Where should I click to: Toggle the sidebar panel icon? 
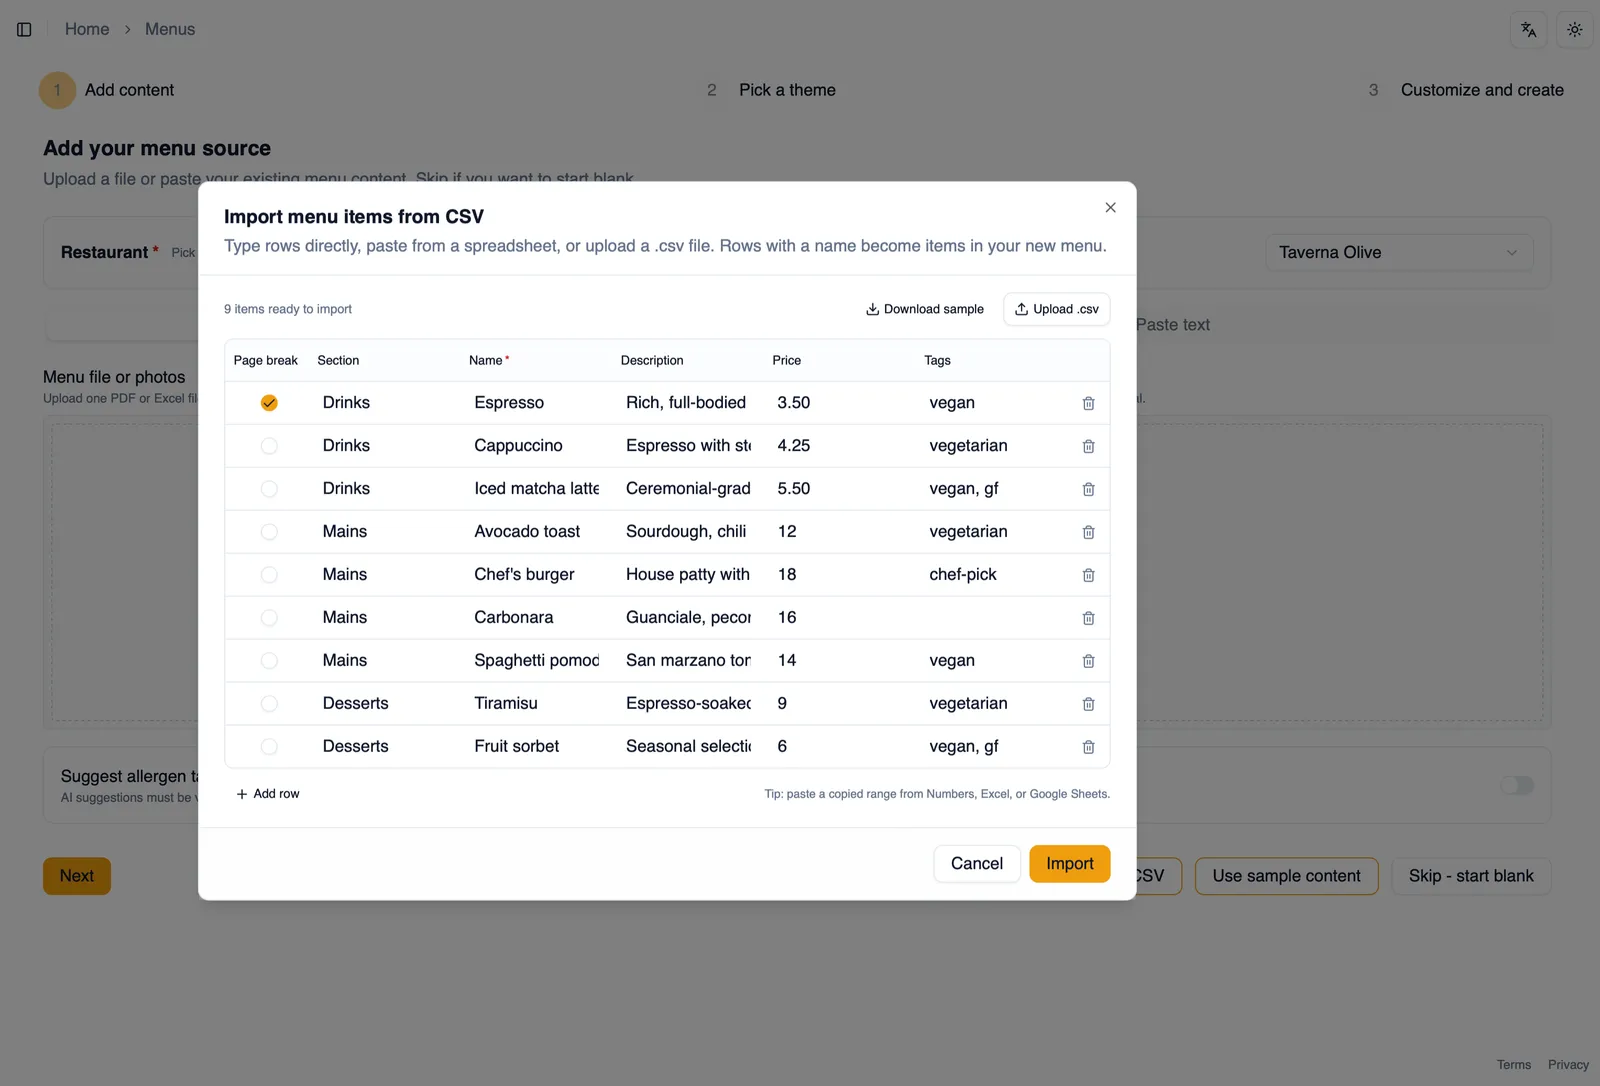click(24, 29)
